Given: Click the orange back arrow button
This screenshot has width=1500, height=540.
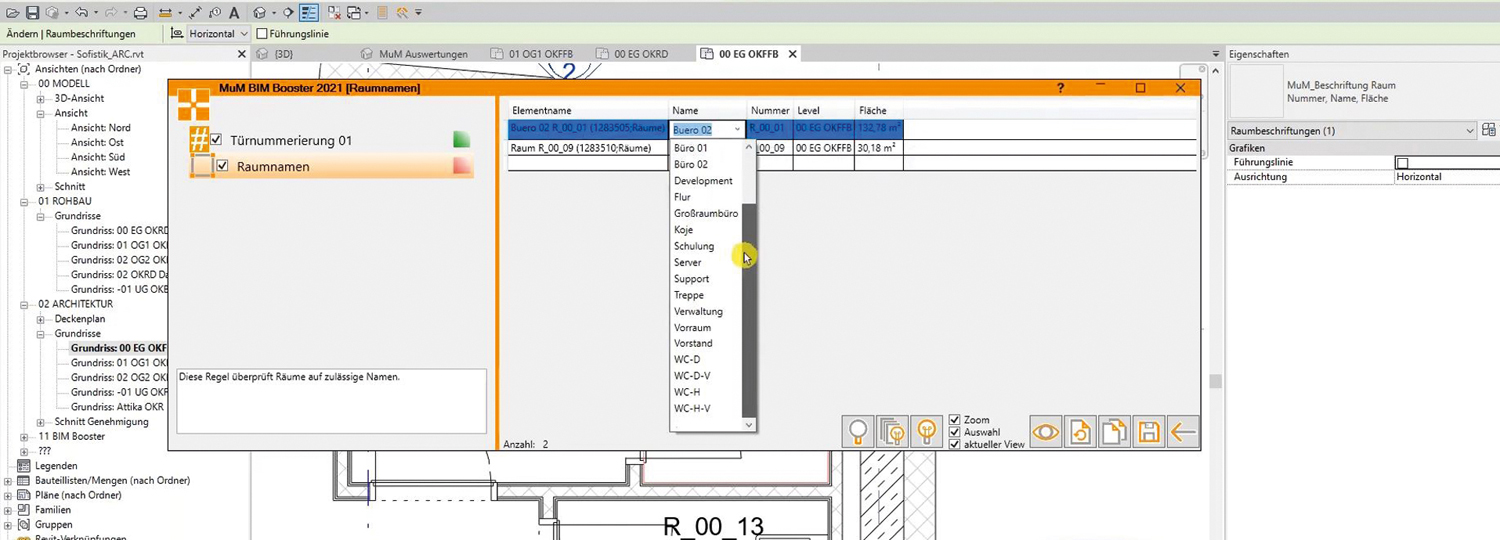Looking at the screenshot, I should (x=1183, y=432).
